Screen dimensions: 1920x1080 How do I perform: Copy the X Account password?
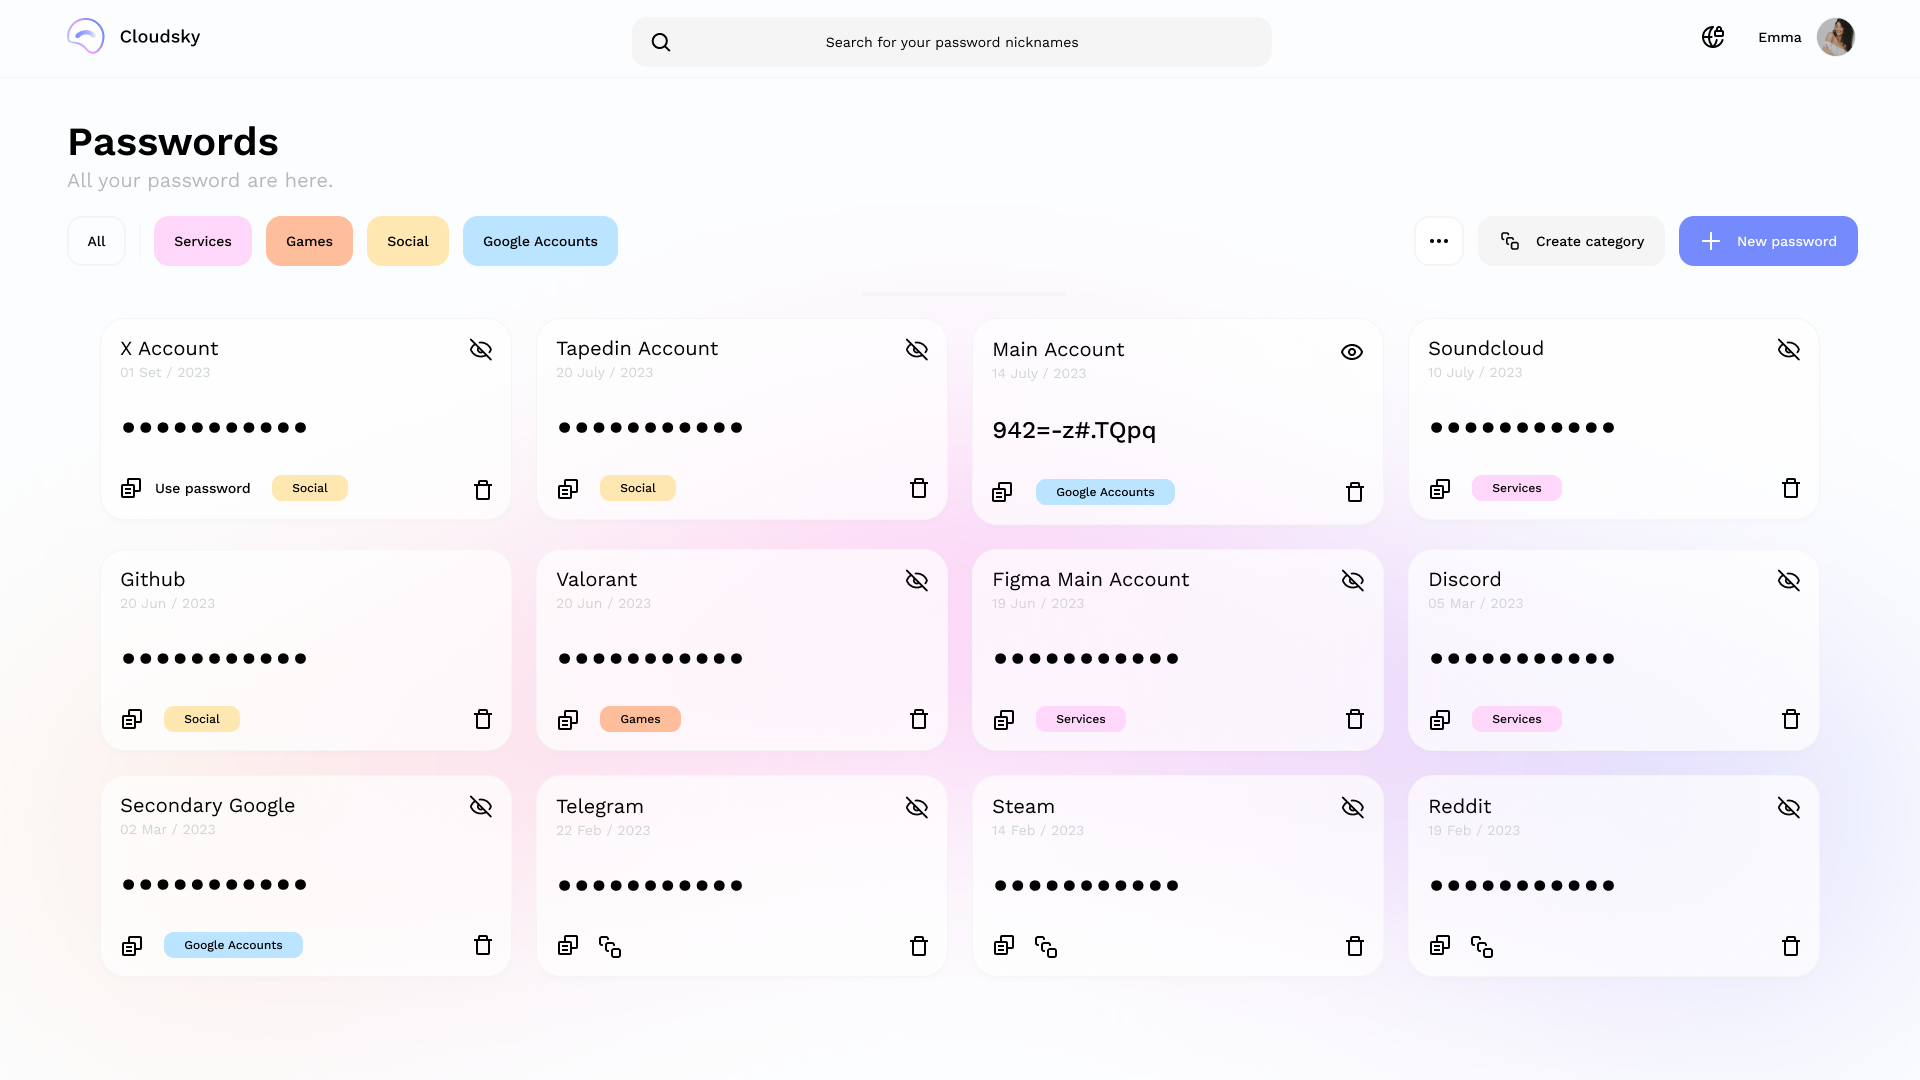(x=131, y=488)
